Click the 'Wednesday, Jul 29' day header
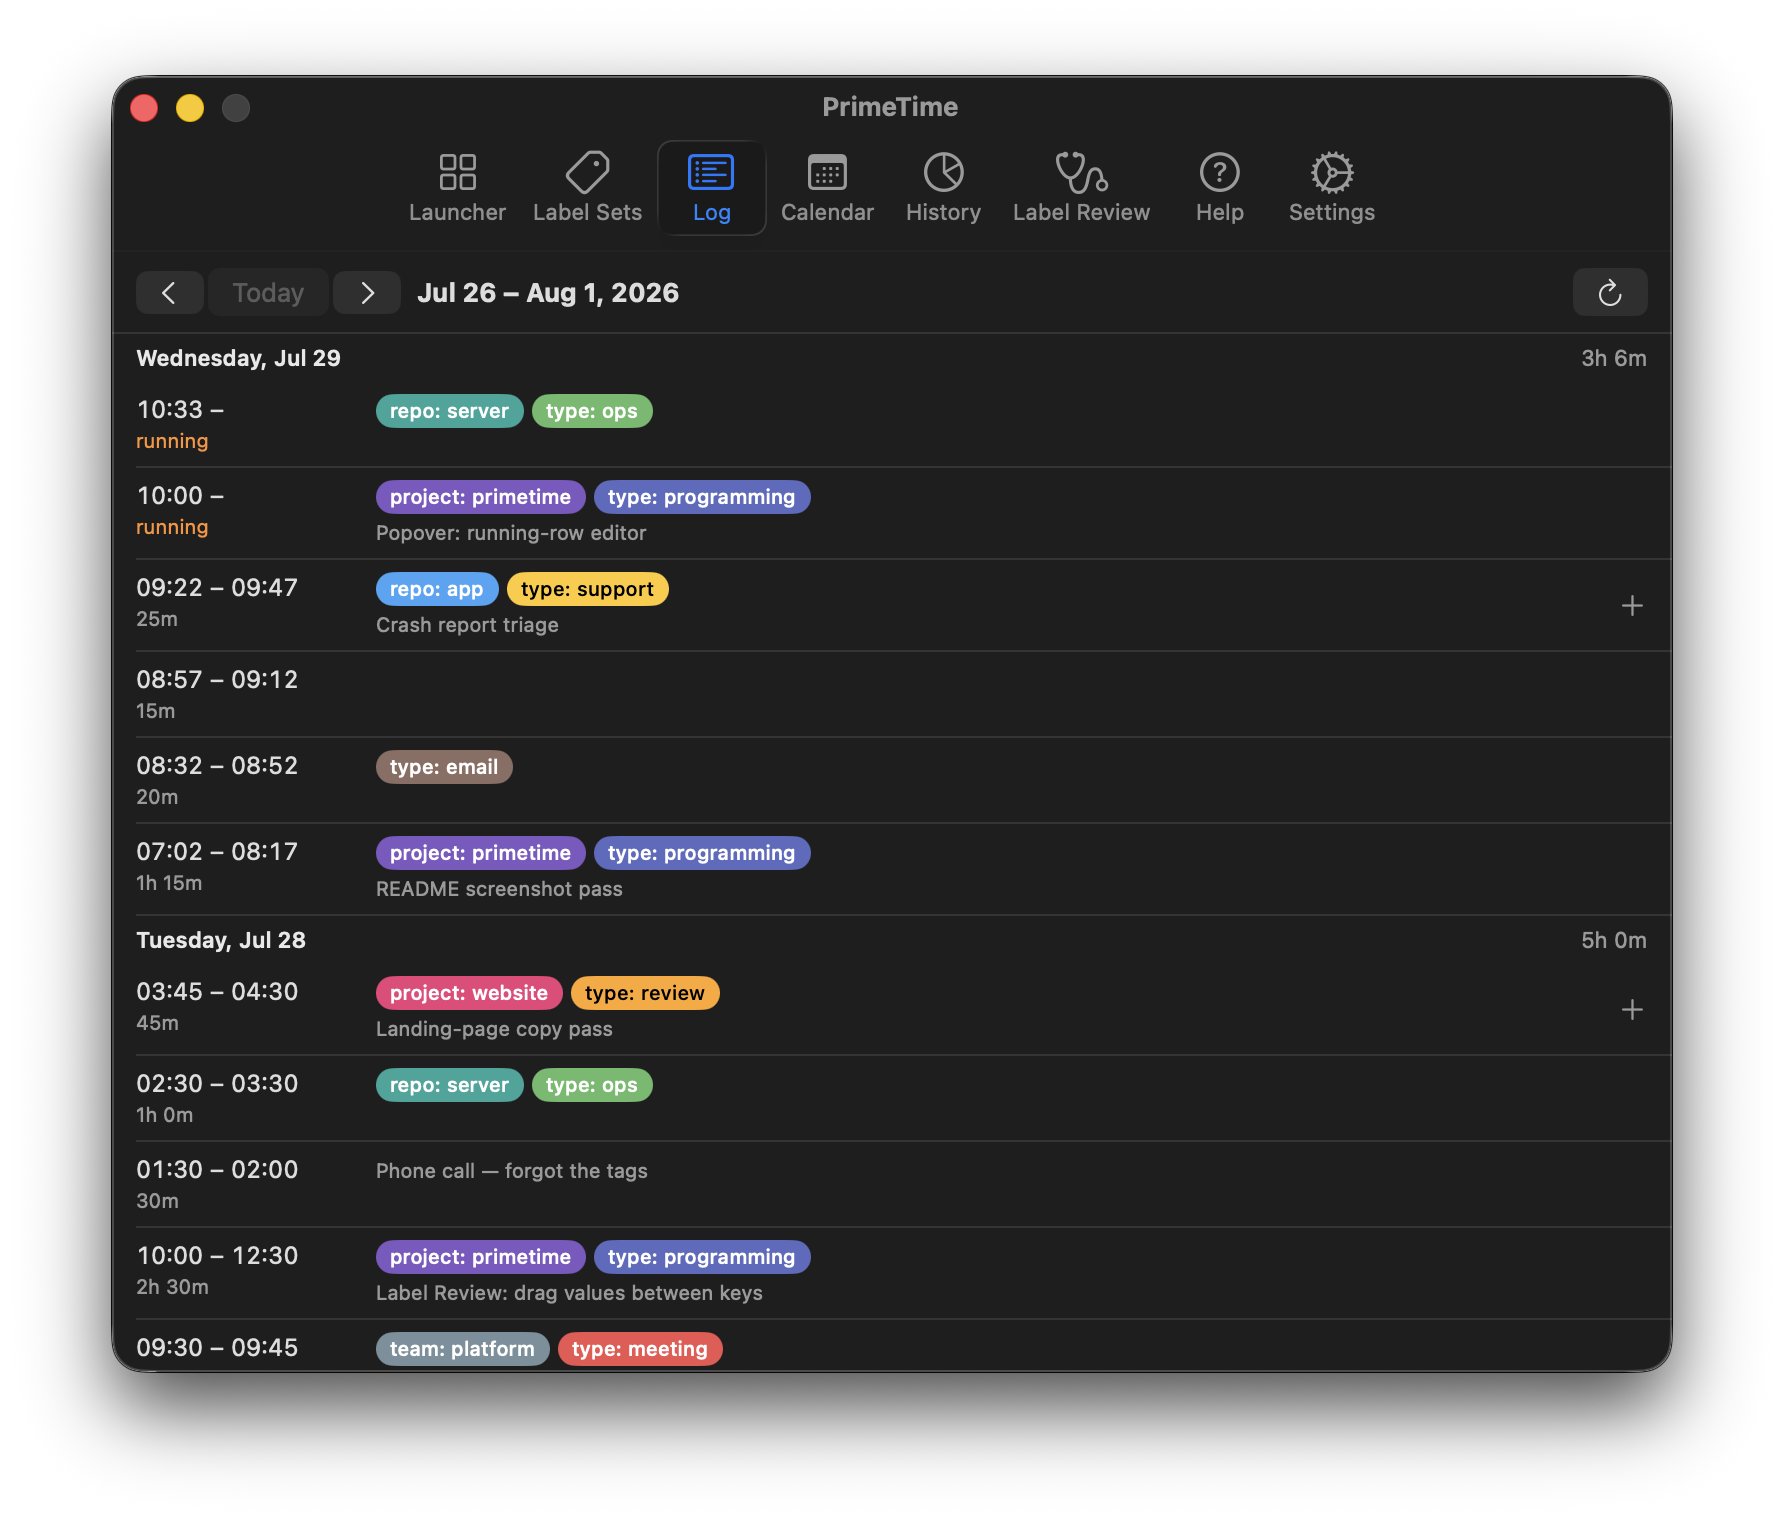 (x=238, y=358)
